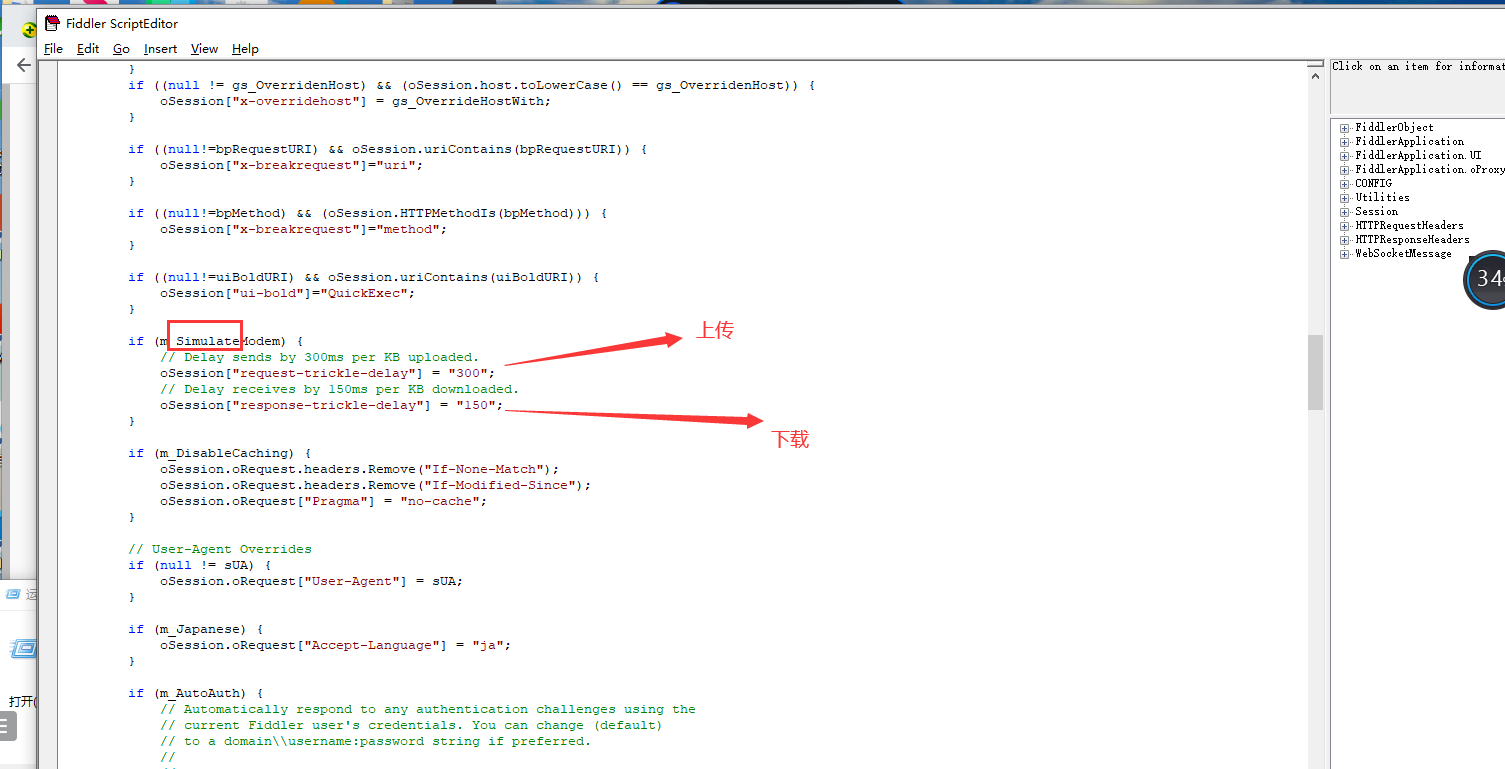Click the yellow plus icon behind the editor
The width and height of the screenshot is (1505, 769).
(x=30, y=30)
